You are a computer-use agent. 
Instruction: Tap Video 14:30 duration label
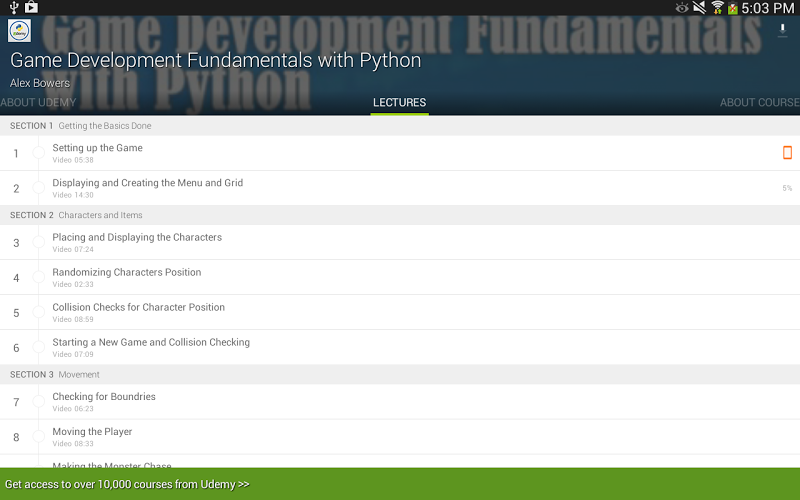coord(73,195)
